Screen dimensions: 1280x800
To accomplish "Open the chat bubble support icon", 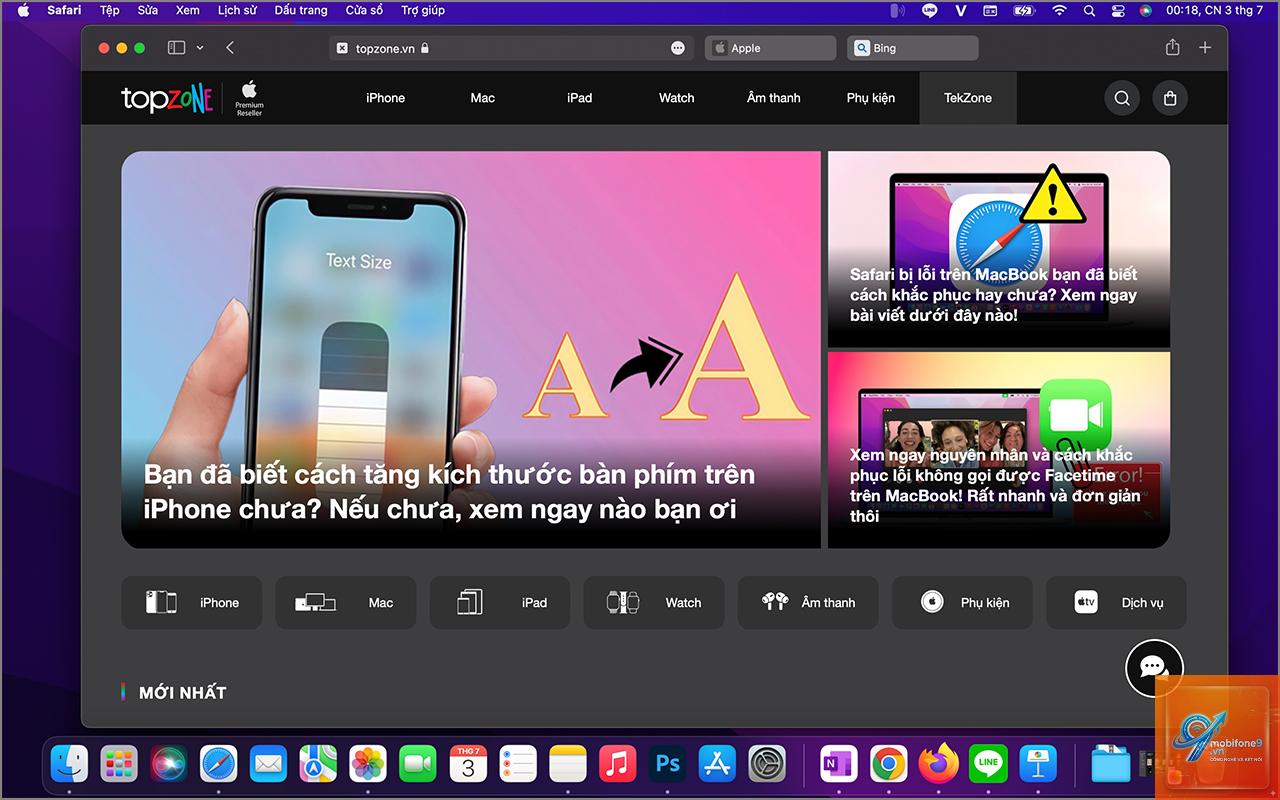I will [x=1154, y=668].
